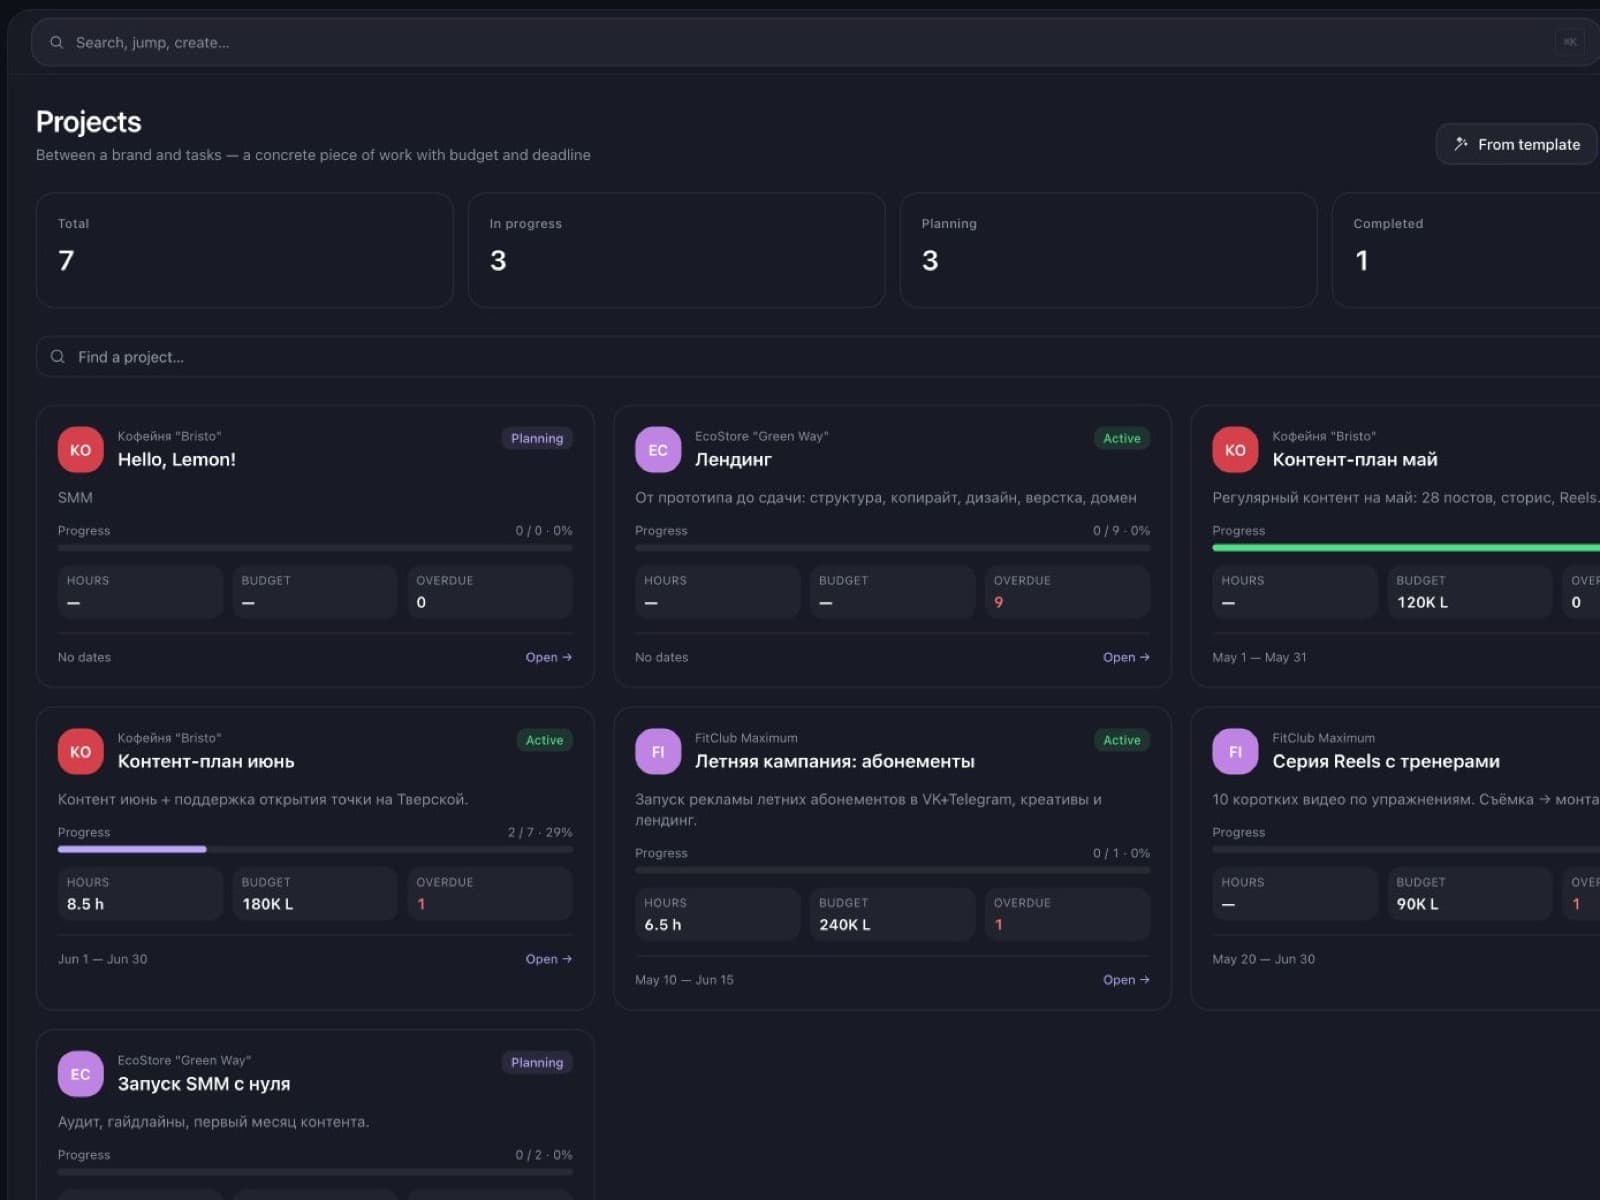Click the 0 / 2 · 0% progress text
Screen dimensions: 1600x1200
click(544, 1155)
